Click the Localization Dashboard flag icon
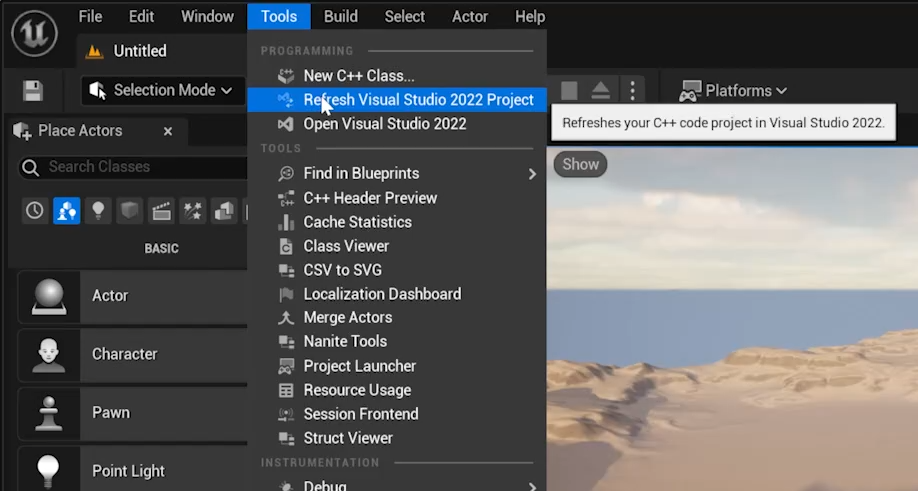The width and height of the screenshot is (918, 491). (x=286, y=294)
